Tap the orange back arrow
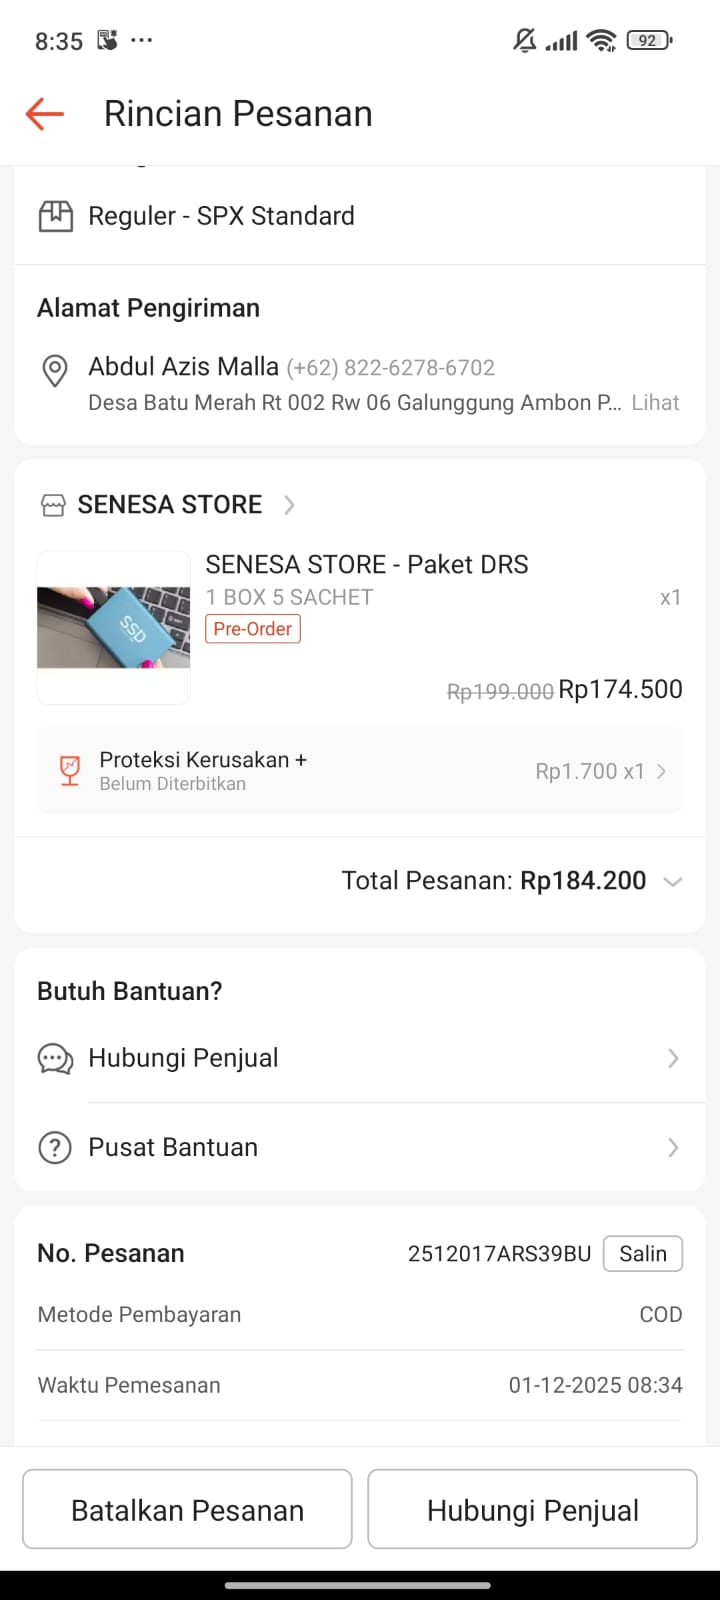The image size is (720, 1600). click(x=45, y=114)
